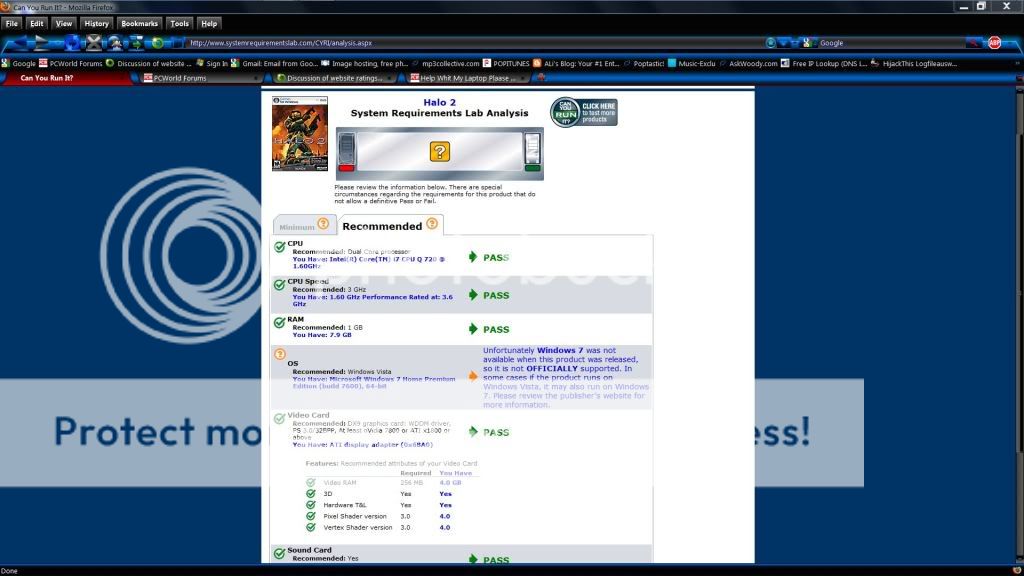Open the Google bookmark in the toolbar

[18, 63]
